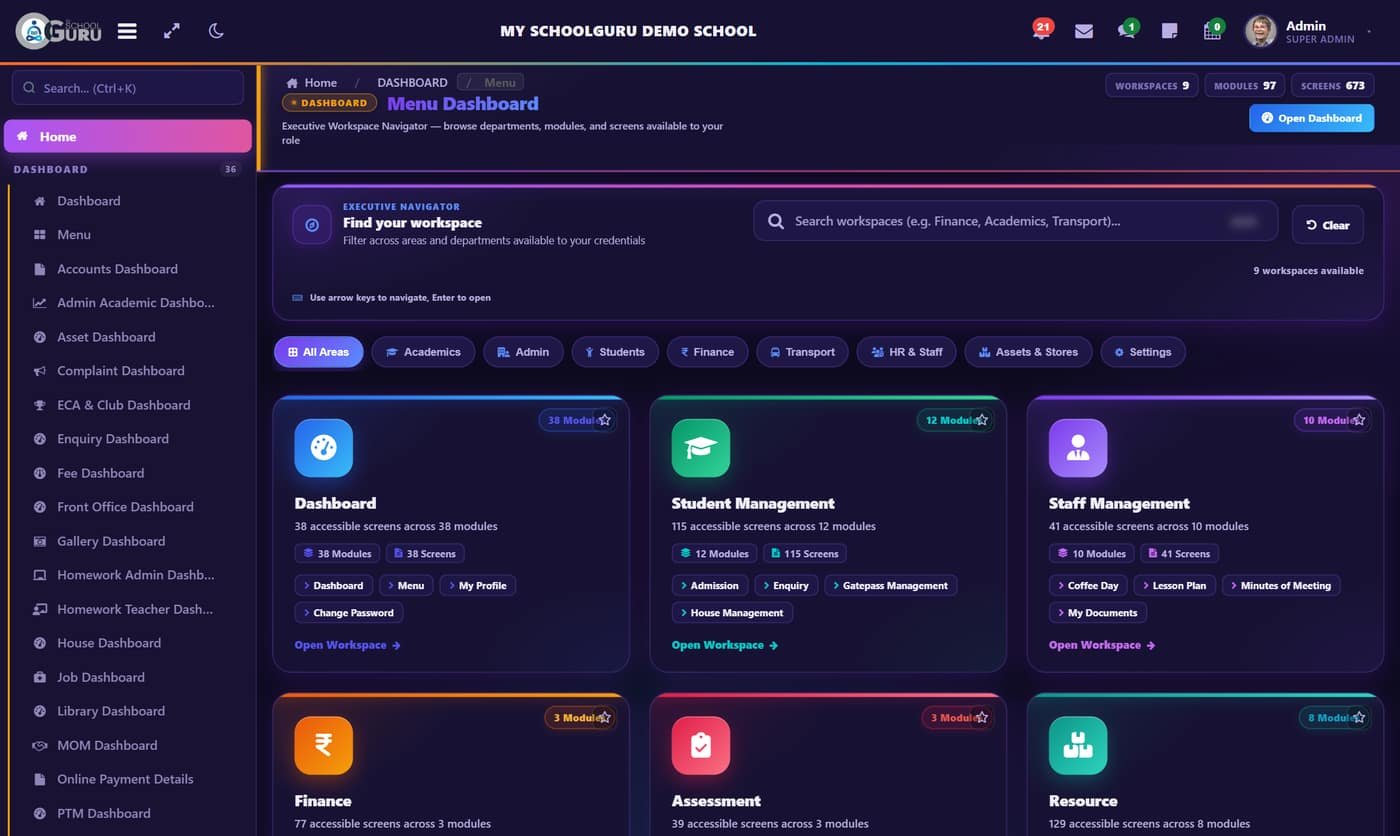
Task: Favorite the Resource card star
Action: click(1359, 717)
